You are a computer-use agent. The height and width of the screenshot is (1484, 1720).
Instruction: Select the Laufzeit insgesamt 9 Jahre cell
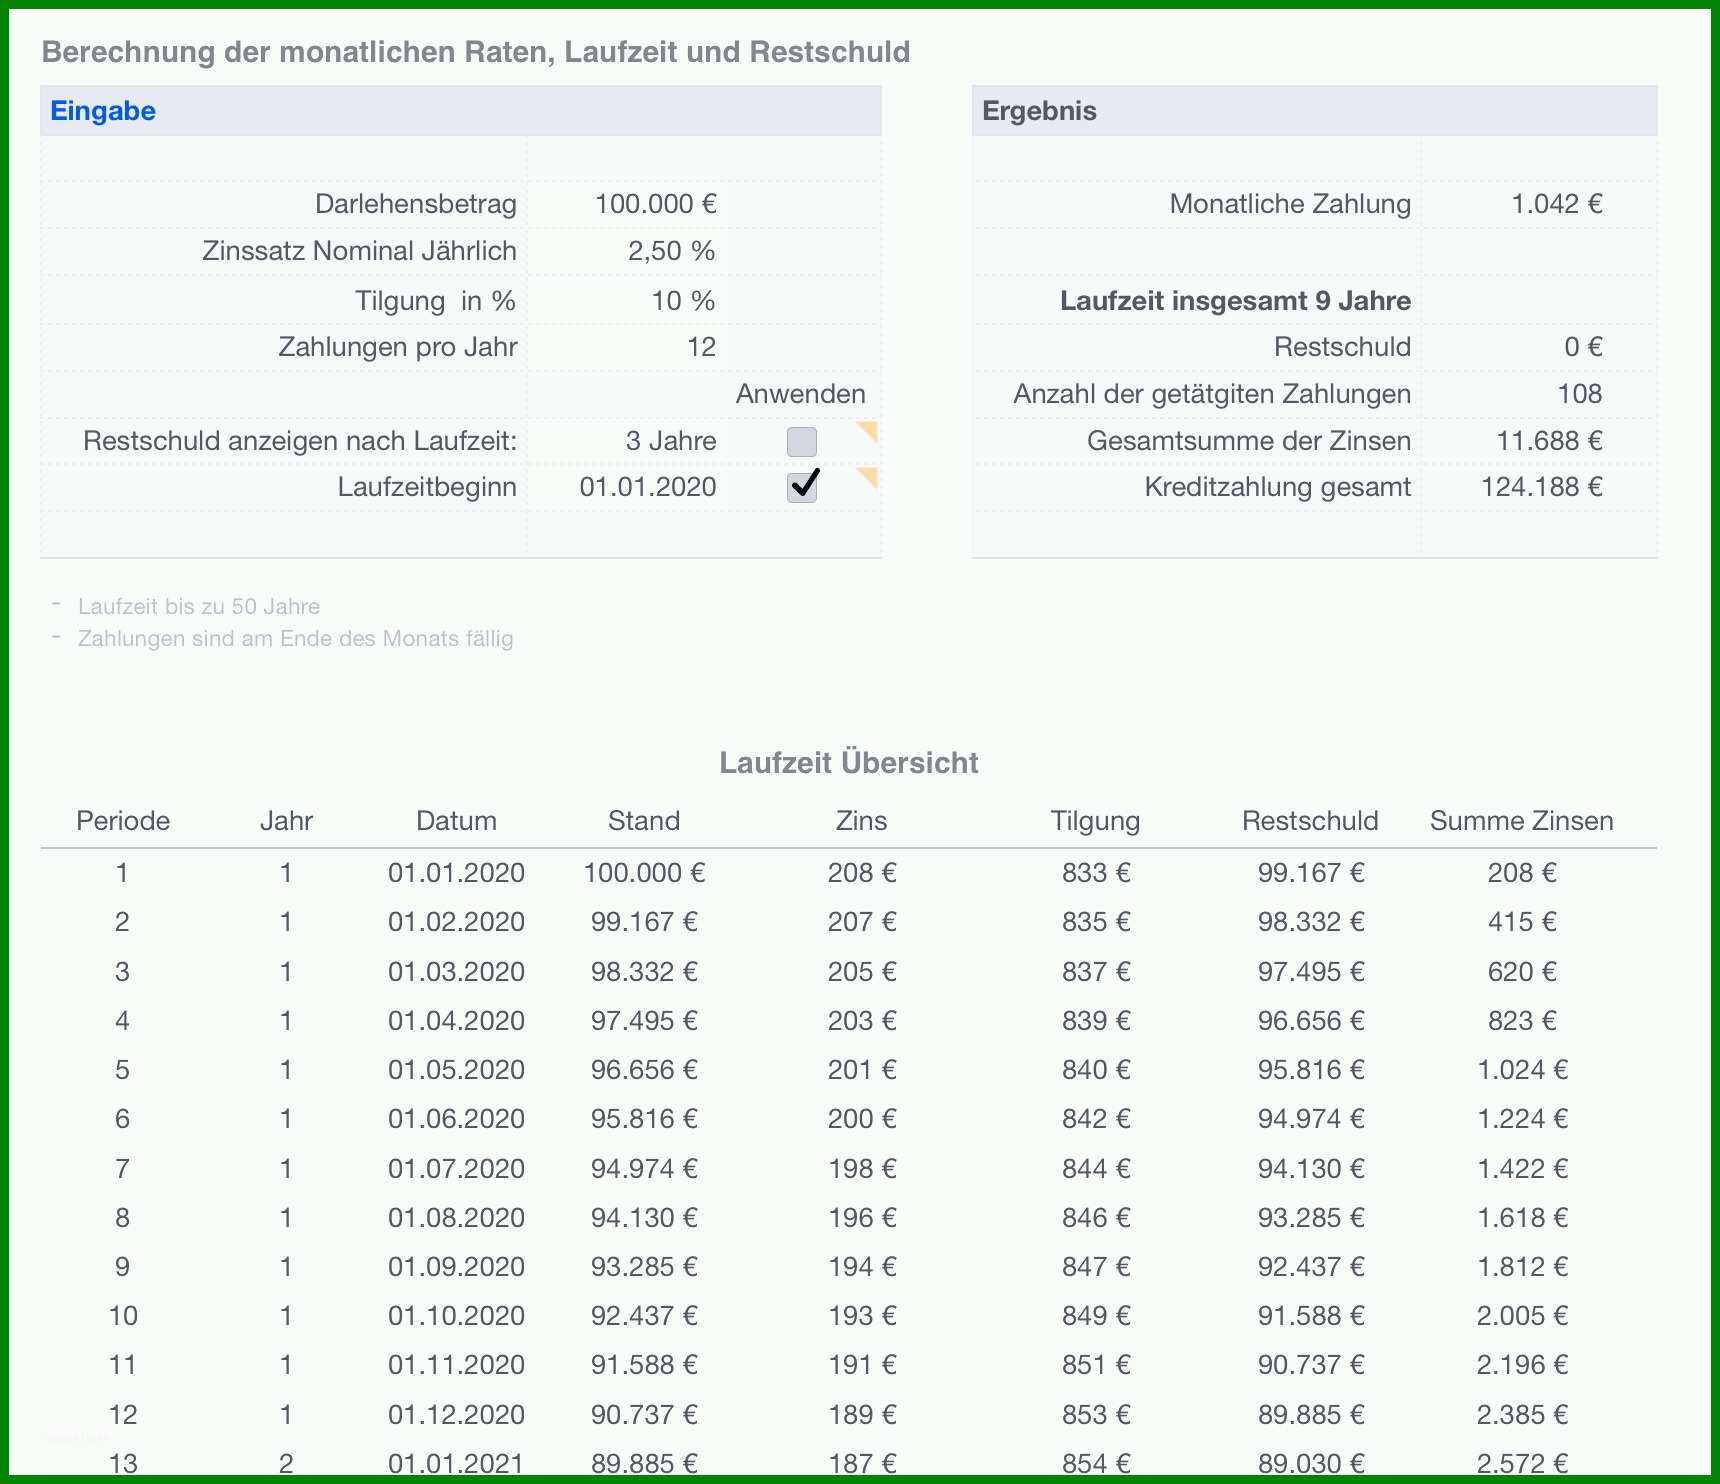tap(1235, 301)
